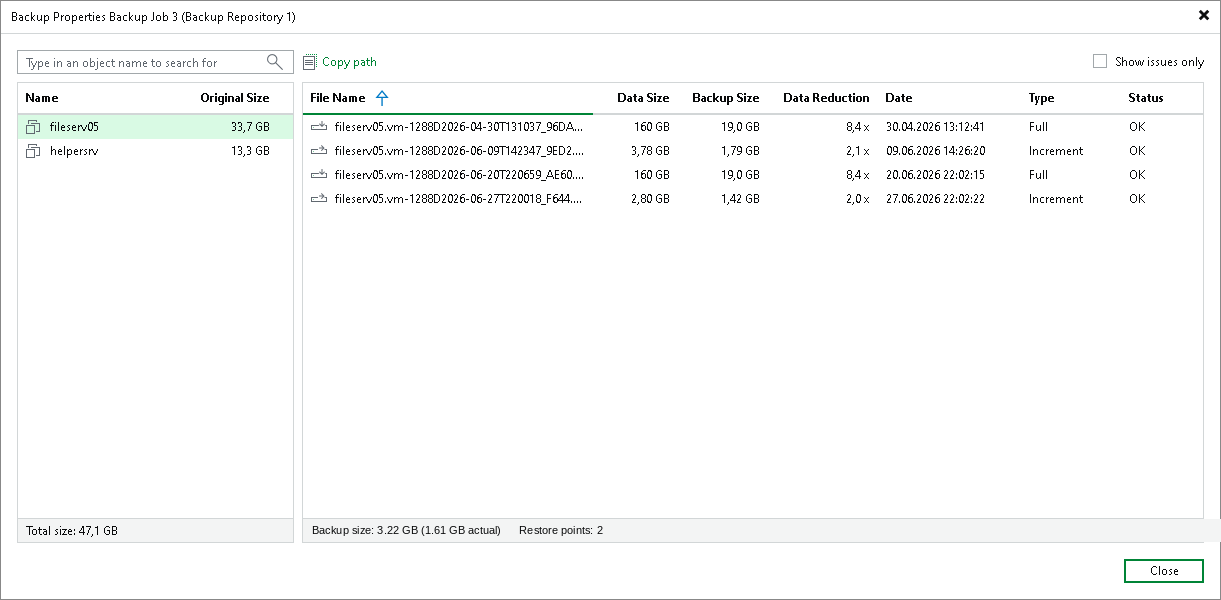Click the file icon of the 06-09T142347 backup

coord(319,151)
